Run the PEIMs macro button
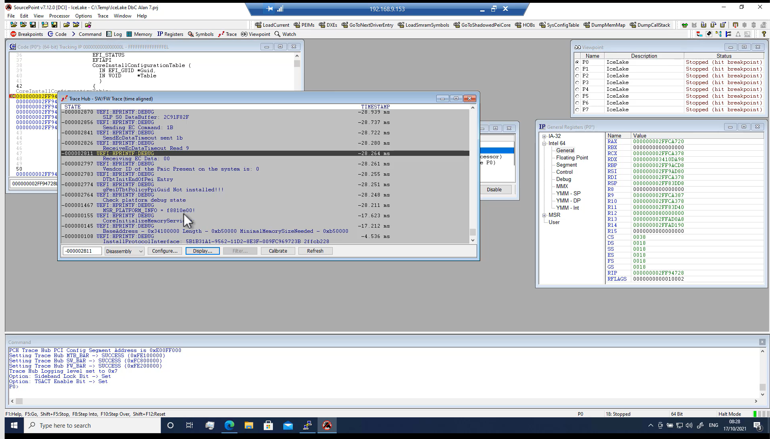 pos(304,25)
